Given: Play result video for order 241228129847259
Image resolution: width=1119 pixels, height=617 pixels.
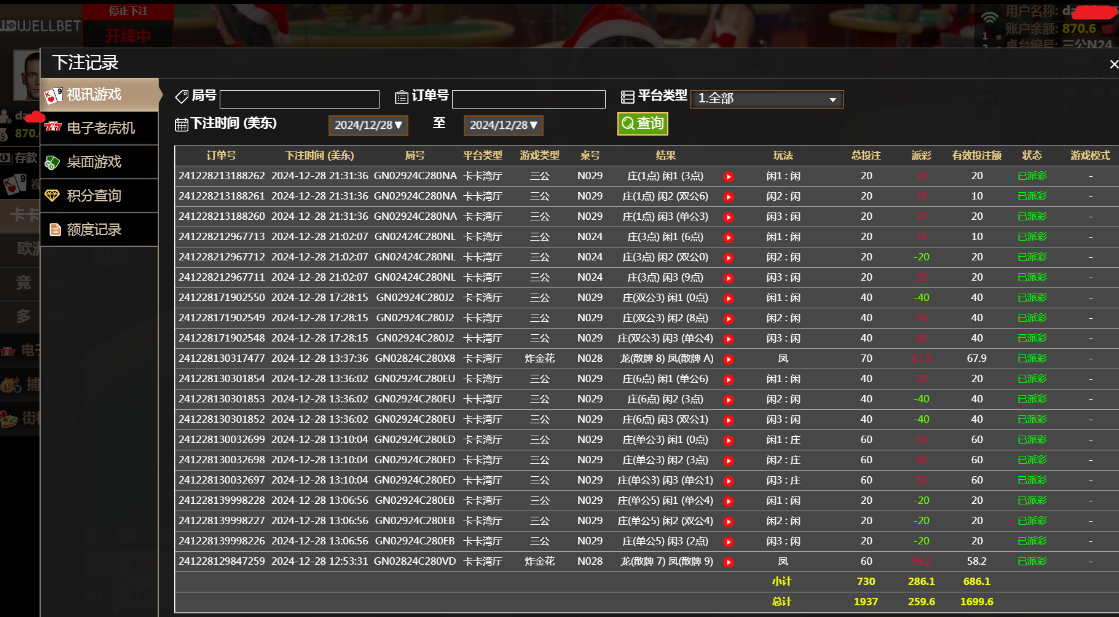Looking at the screenshot, I should (x=729, y=562).
